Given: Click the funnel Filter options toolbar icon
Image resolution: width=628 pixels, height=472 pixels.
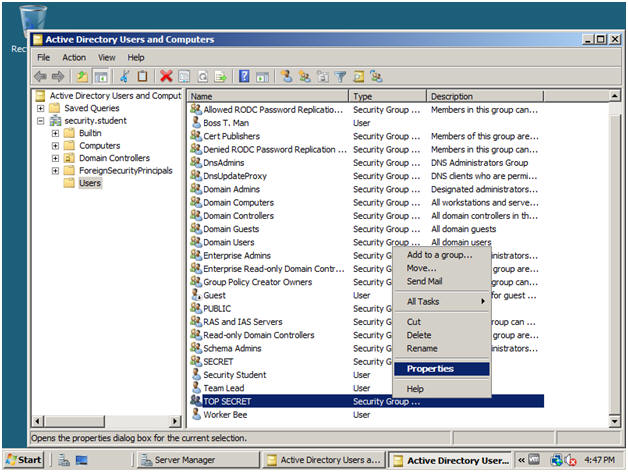Looking at the screenshot, I should pyautogui.click(x=340, y=76).
